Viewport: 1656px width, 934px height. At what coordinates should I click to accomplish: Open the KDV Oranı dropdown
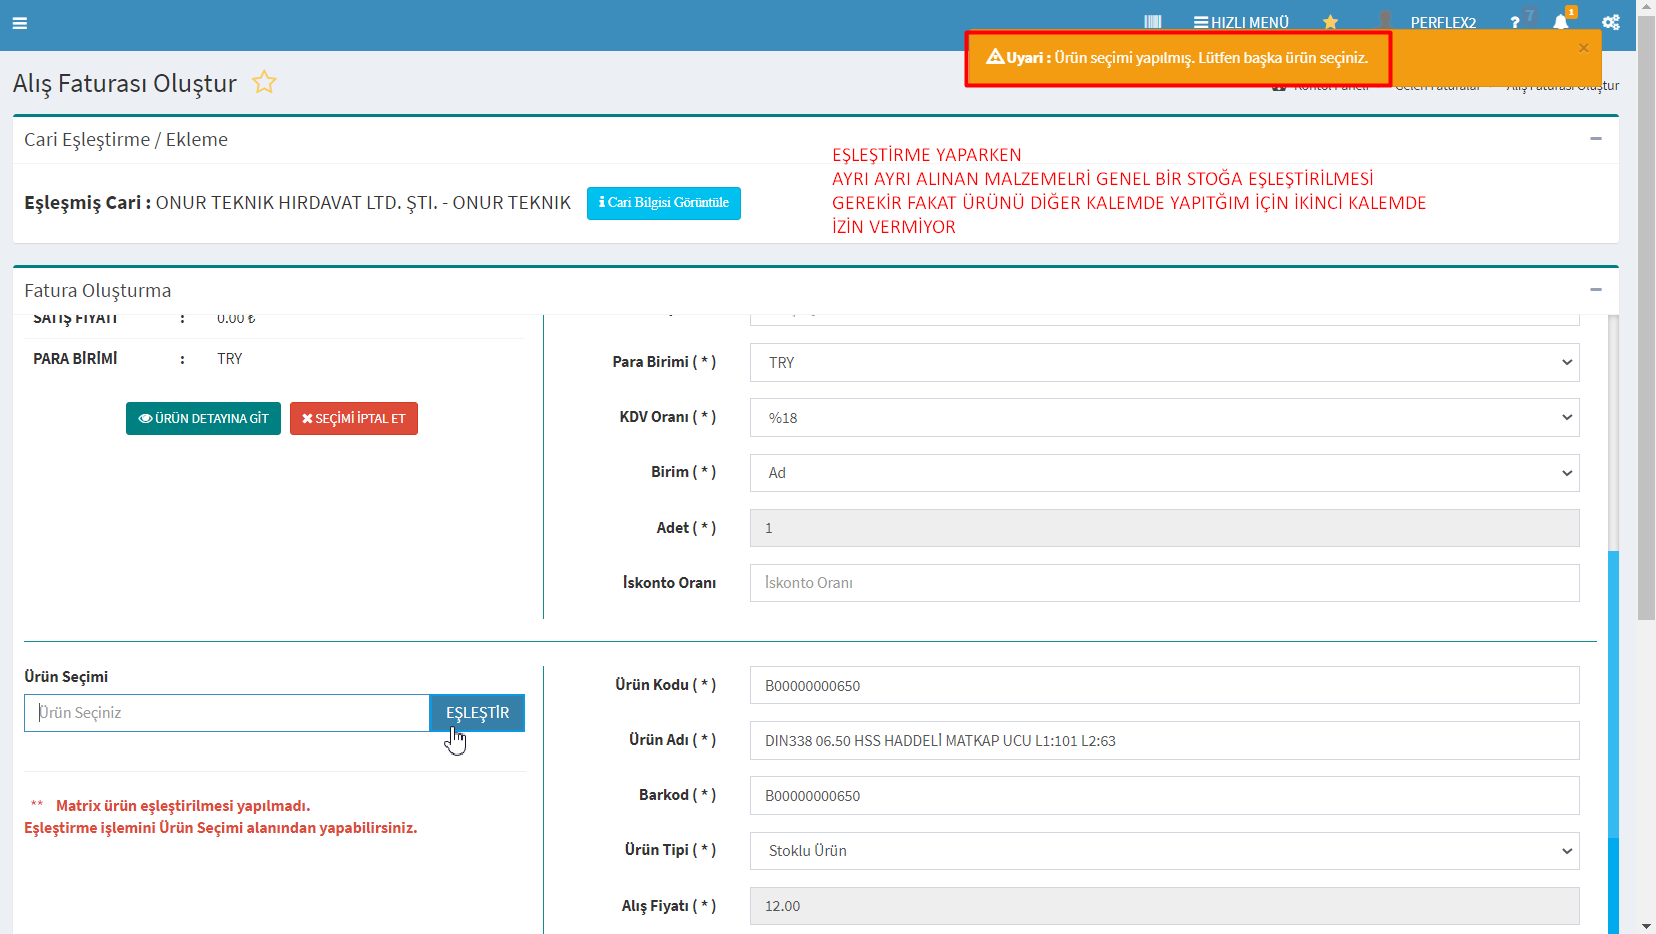pyautogui.click(x=1164, y=418)
